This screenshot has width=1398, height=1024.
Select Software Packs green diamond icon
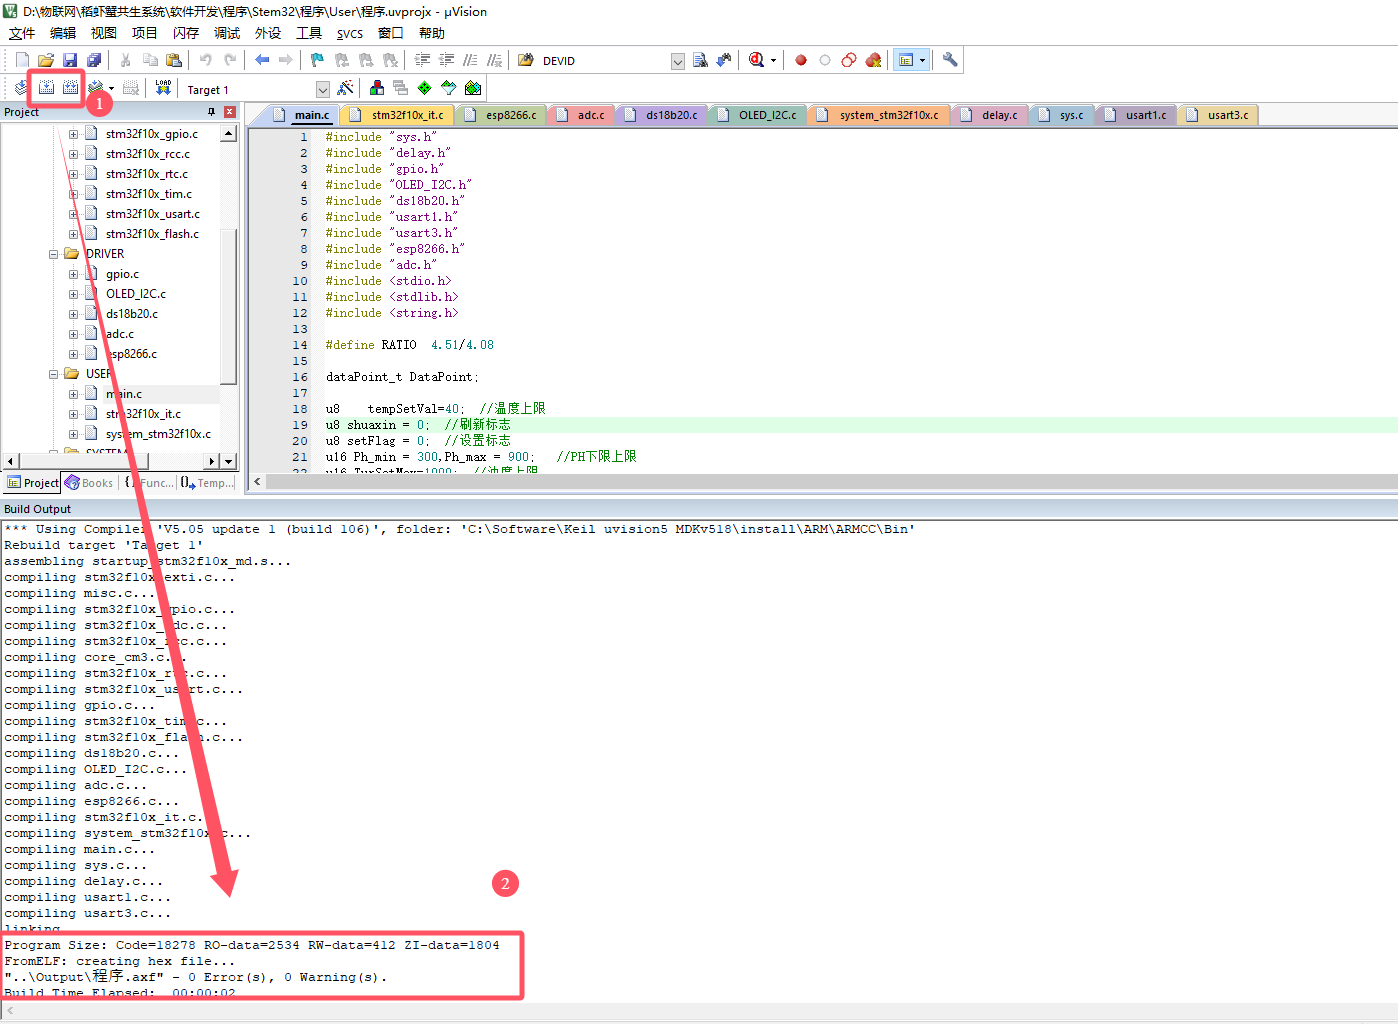point(425,88)
